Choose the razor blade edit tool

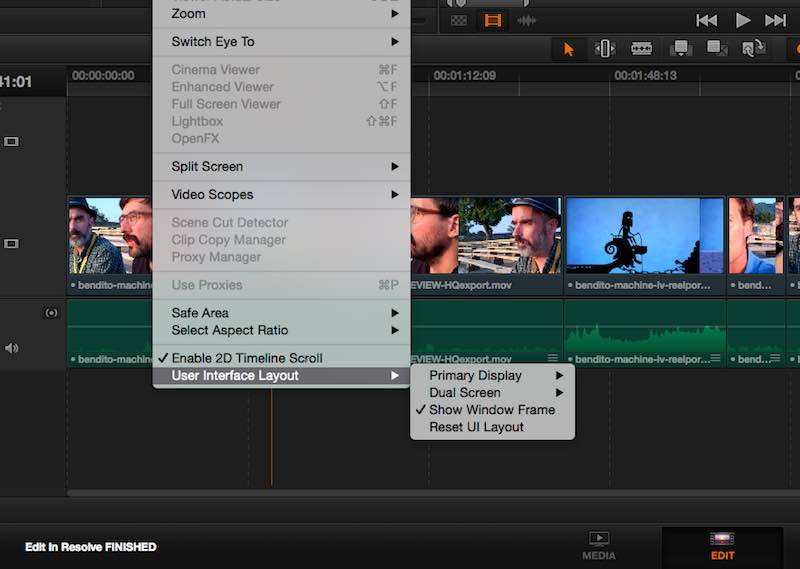click(641, 48)
